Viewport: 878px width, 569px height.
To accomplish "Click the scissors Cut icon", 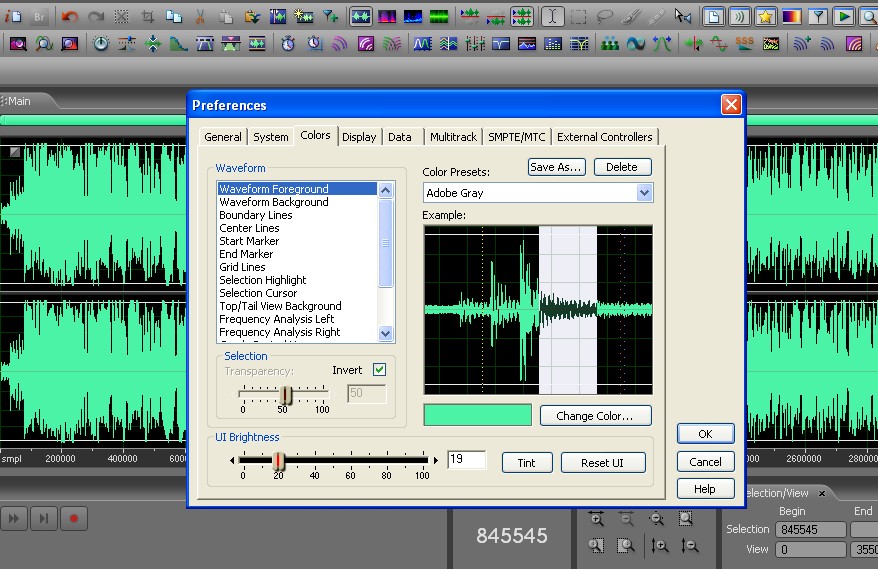I will (x=200, y=17).
